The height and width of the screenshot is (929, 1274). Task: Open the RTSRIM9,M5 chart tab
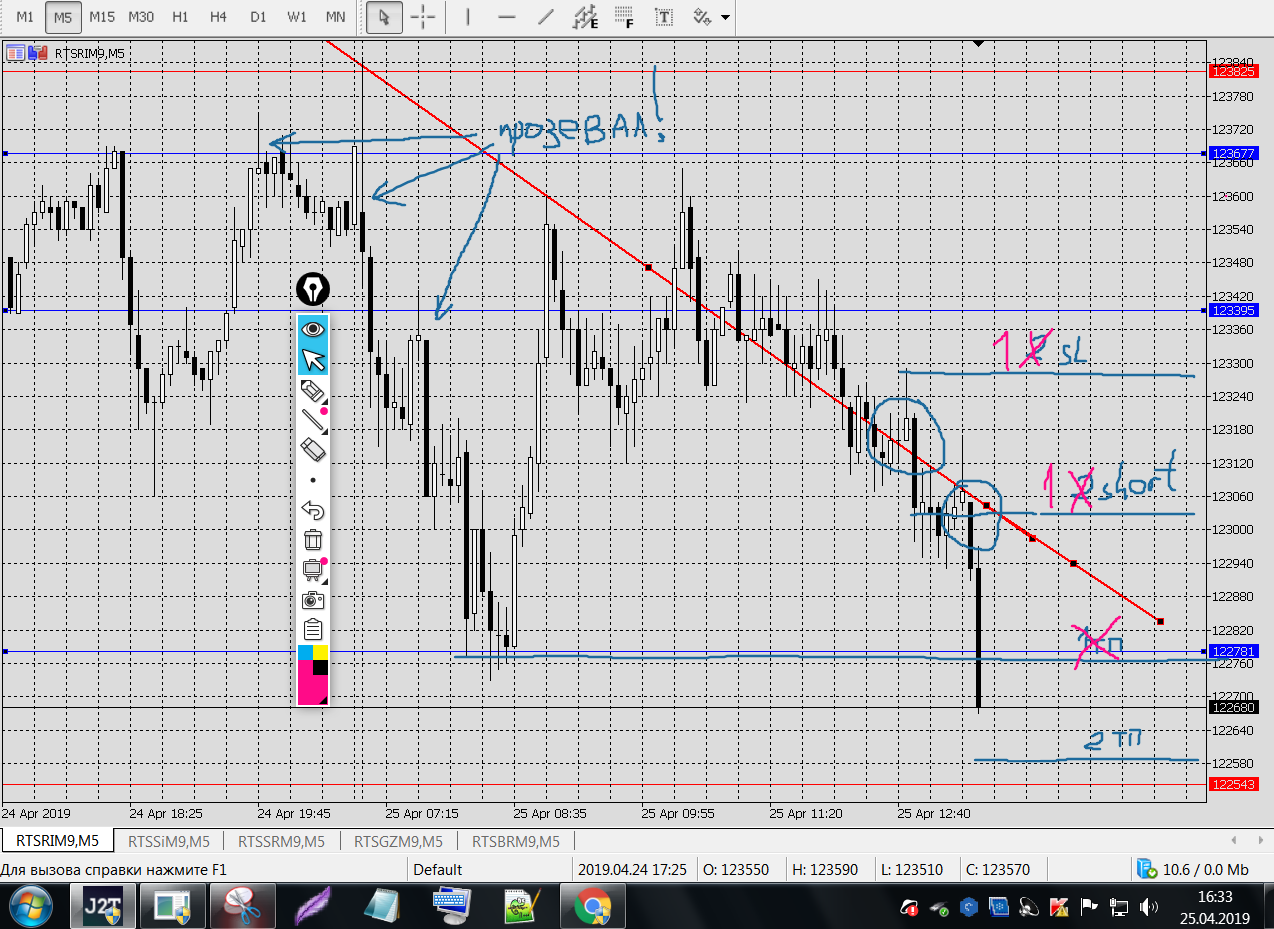tap(57, 841)
